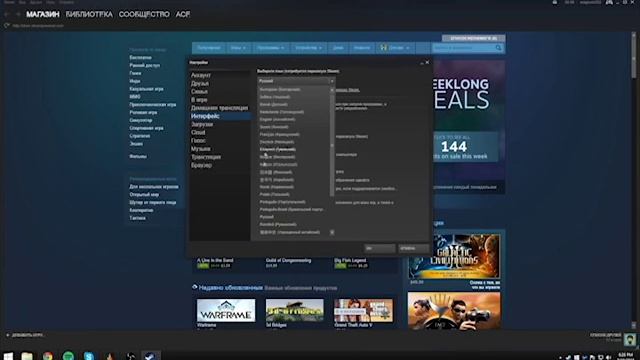
Task: Expand the Устройства store menu
Action: point(309,48)
